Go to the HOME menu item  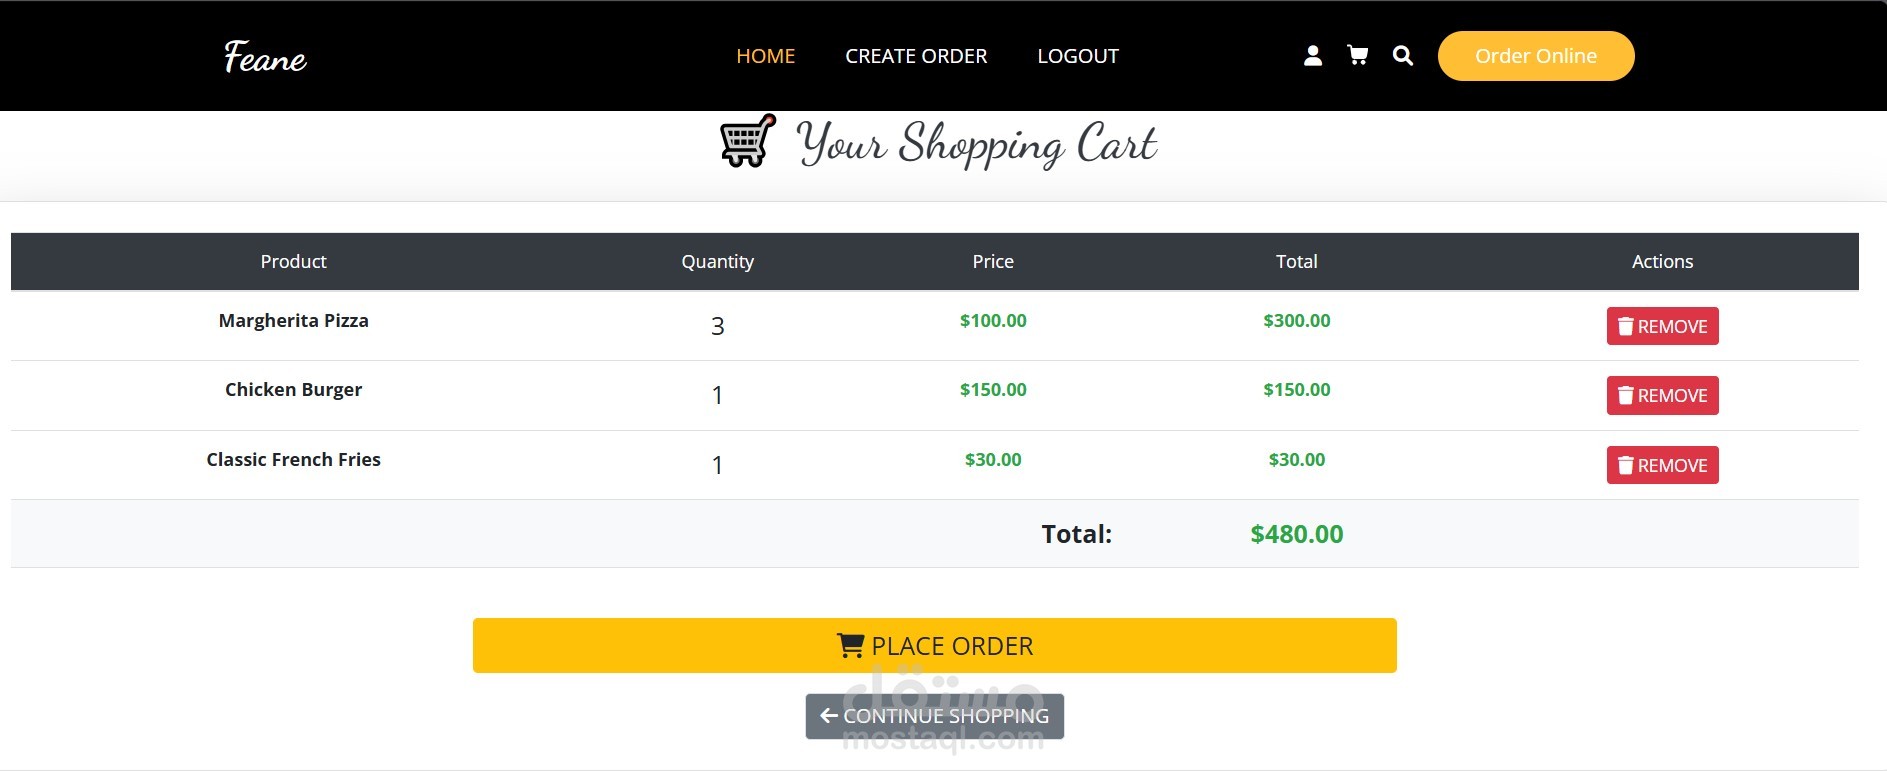tap(765, 56)
